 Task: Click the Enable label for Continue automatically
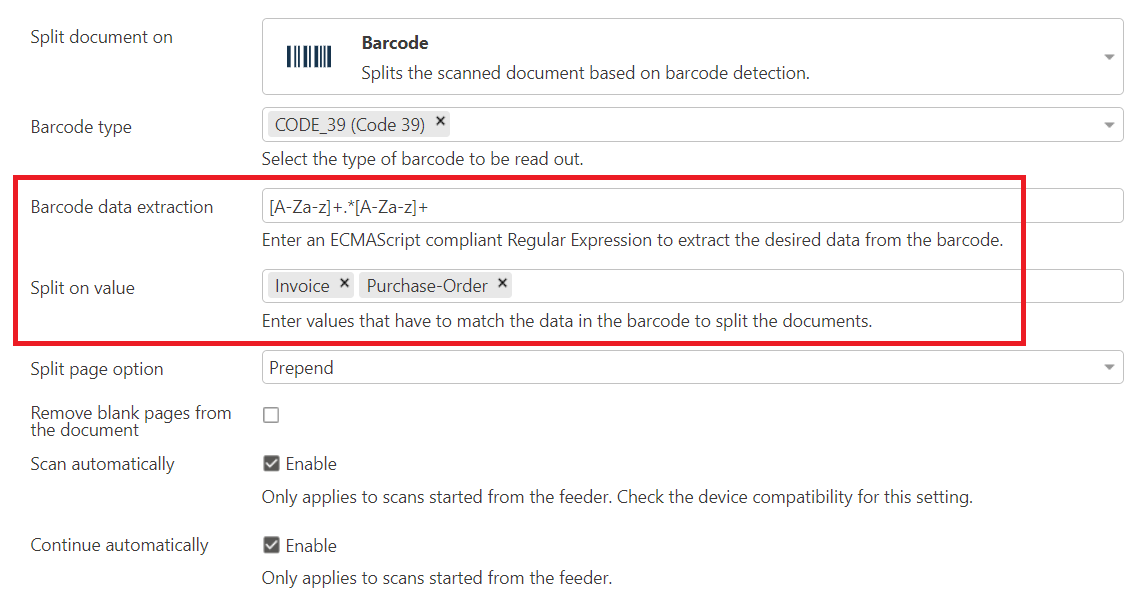click(x=311, y=545)
